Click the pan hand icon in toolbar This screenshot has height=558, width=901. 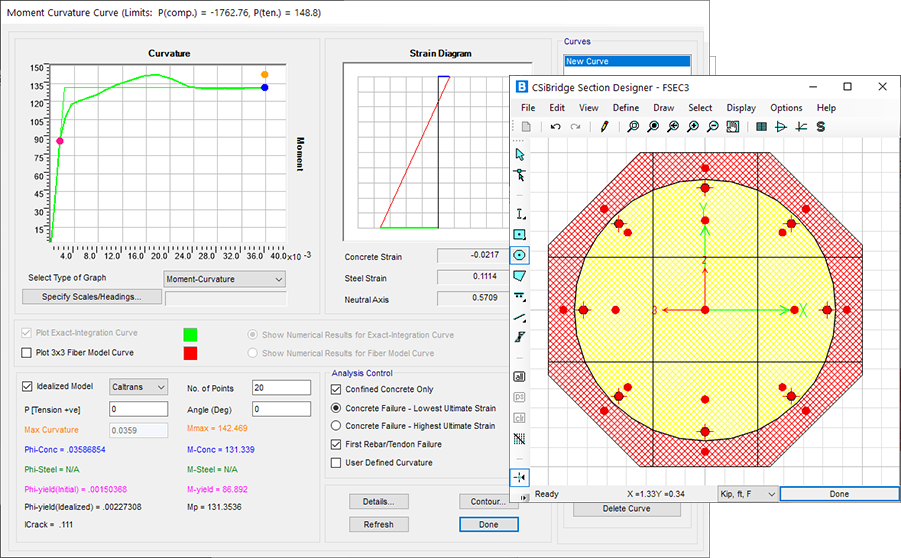pyautogui.click(x=733, y=126)
